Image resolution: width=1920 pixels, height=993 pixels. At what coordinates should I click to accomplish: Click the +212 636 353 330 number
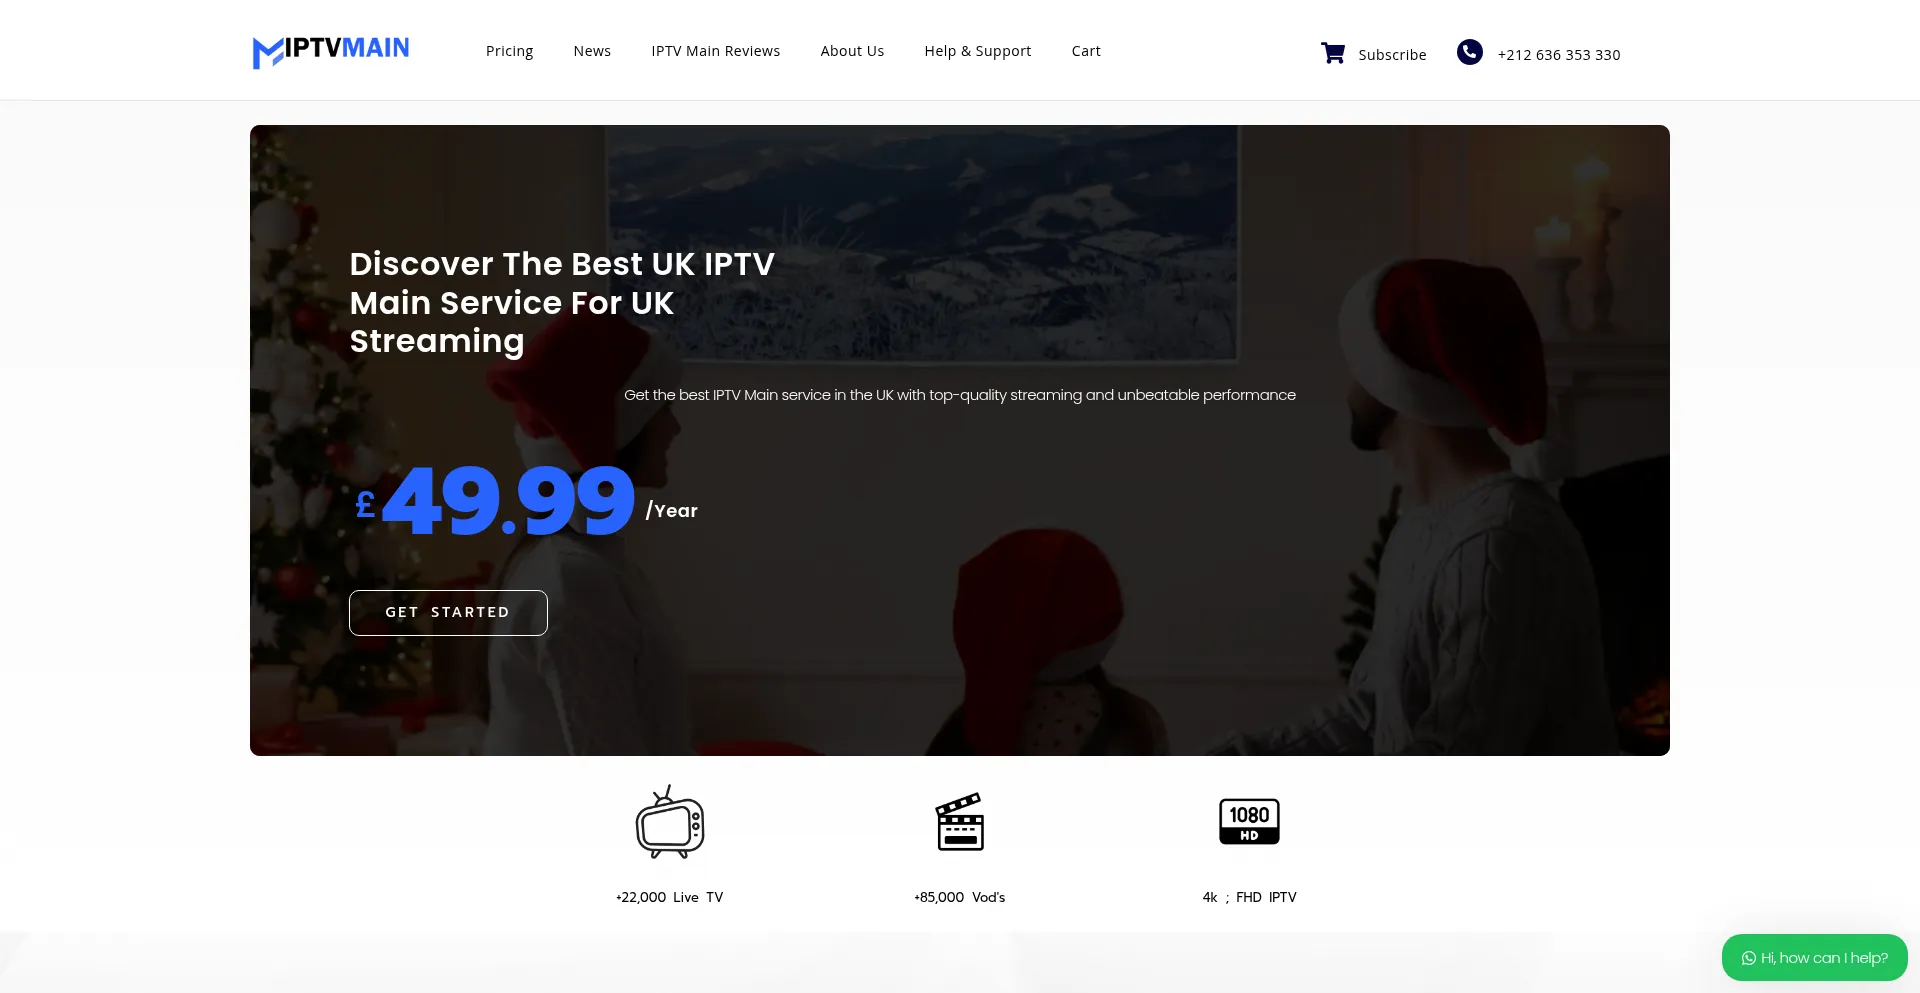tap(1558, 55)
